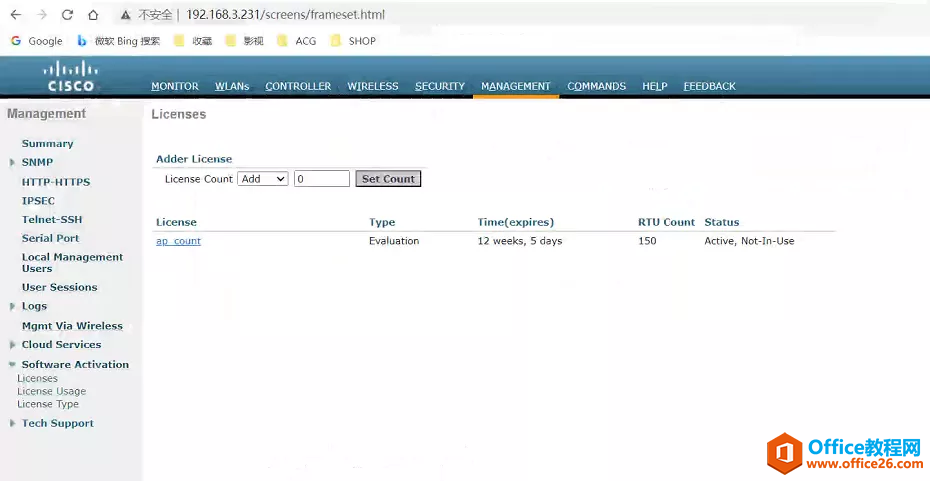Open the ACG bookmark folder
The width and height of the screenshot is (930, 481).
point(297,41)
